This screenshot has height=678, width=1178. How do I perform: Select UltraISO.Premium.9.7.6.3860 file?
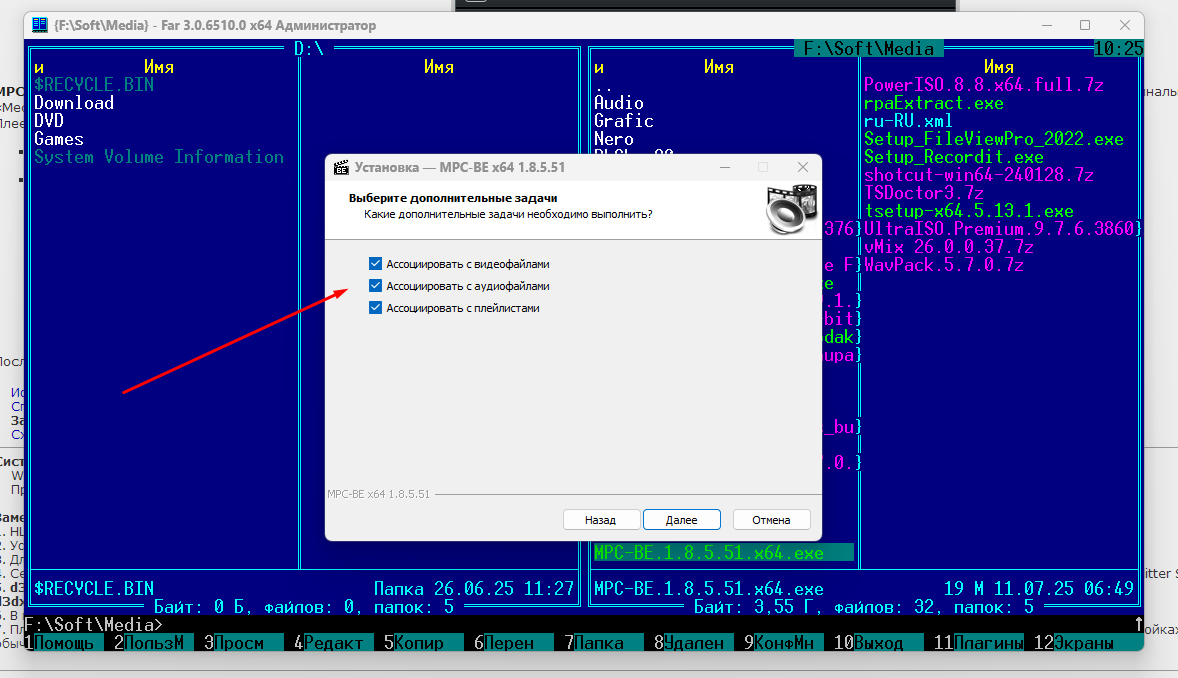pyautogui.click(x=999, y=229)
